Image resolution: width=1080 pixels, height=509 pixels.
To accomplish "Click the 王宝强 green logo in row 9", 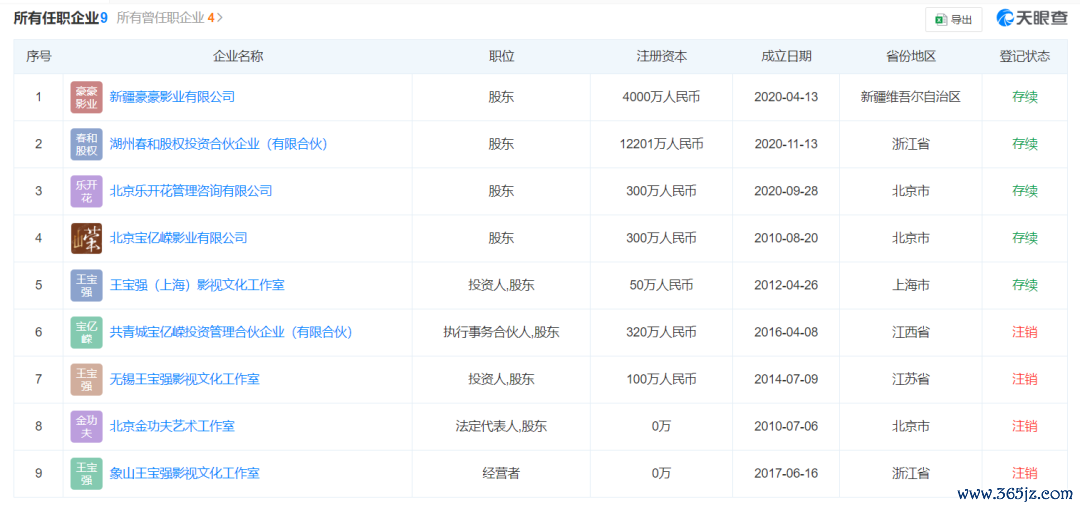I will coord(86,473).
